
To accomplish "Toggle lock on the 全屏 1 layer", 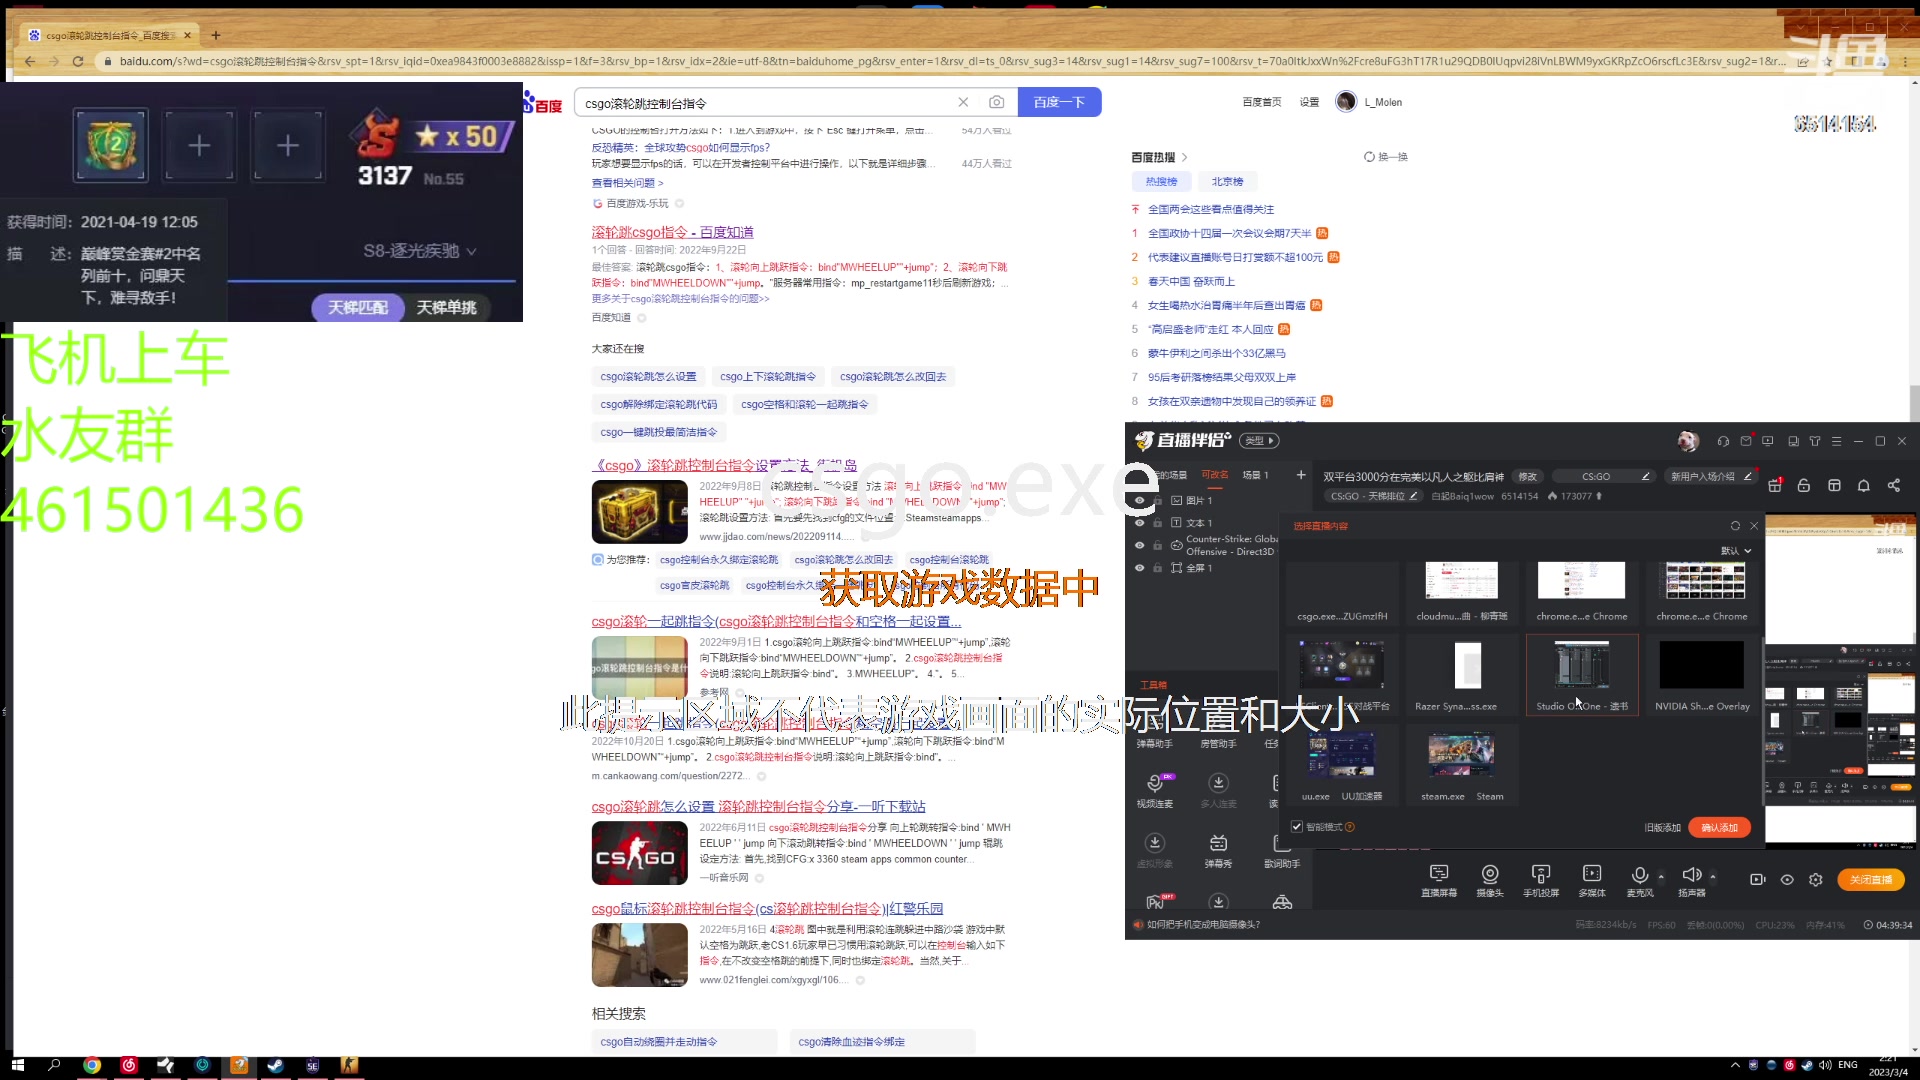I will click(1158, 568).
